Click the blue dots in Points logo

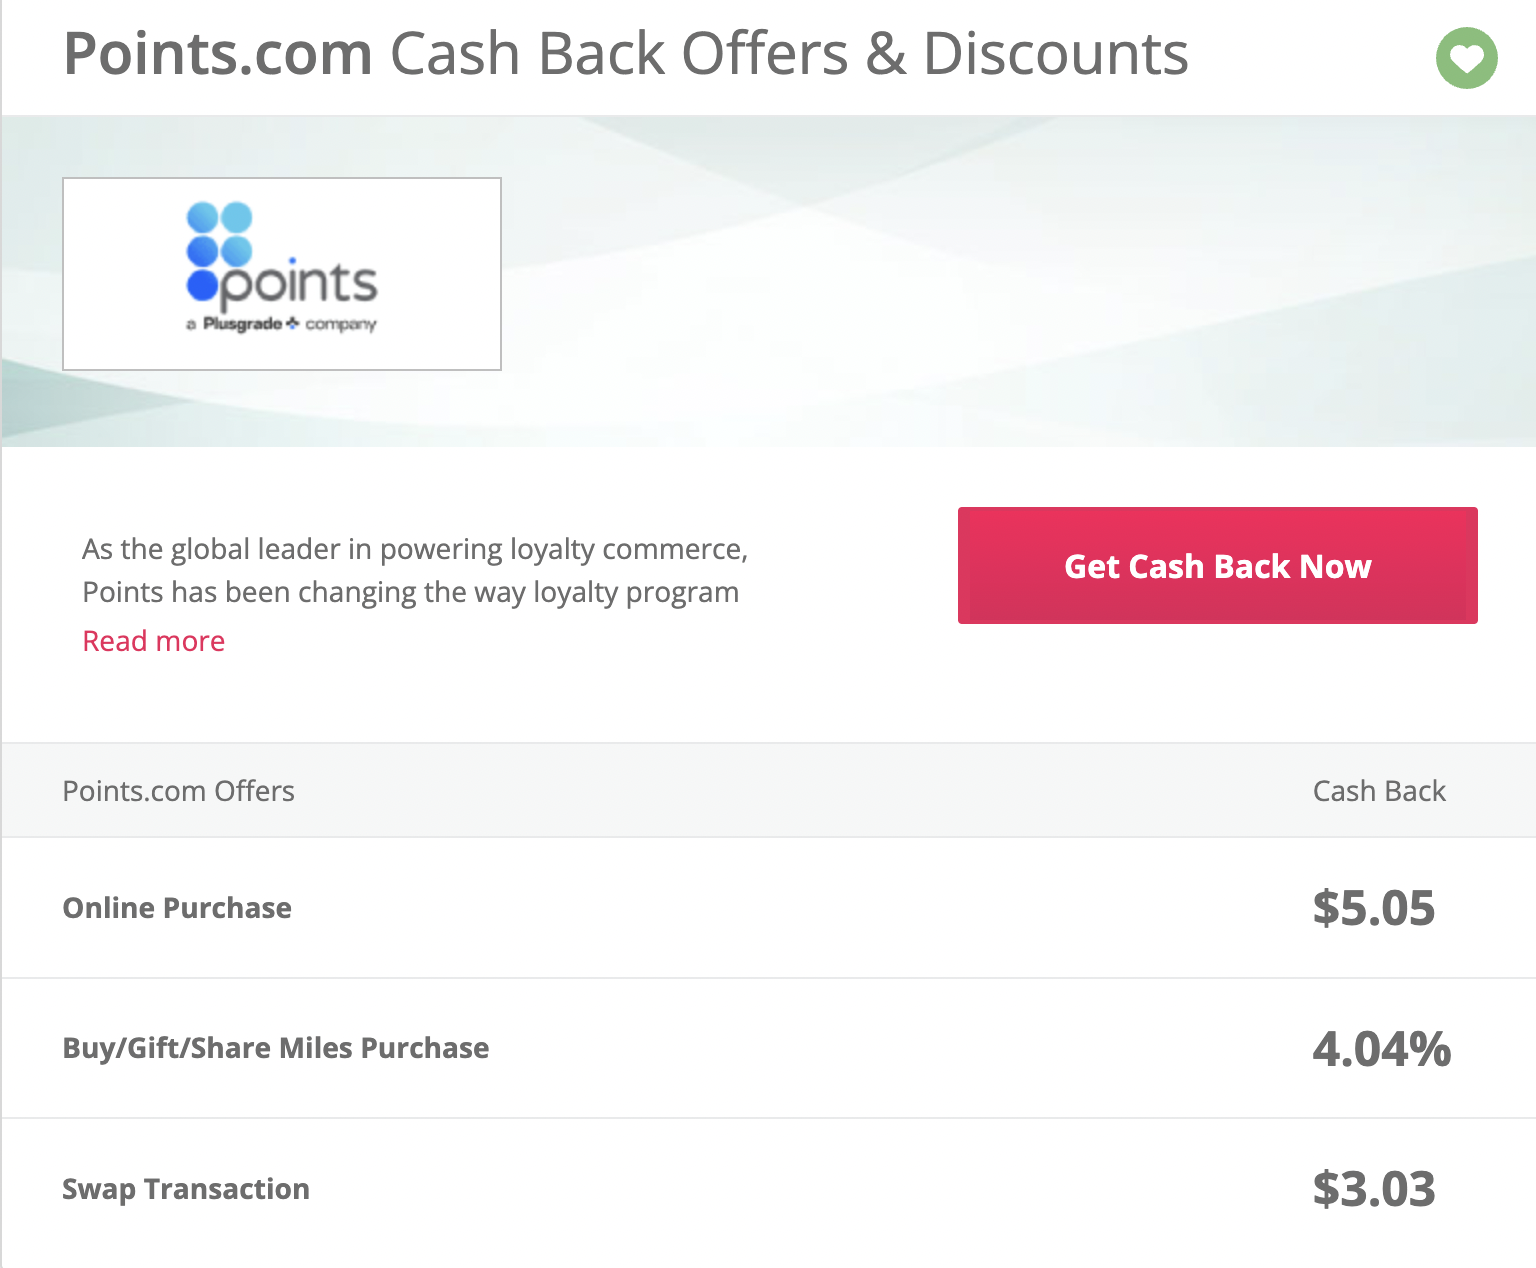click(x=219, y=251)
